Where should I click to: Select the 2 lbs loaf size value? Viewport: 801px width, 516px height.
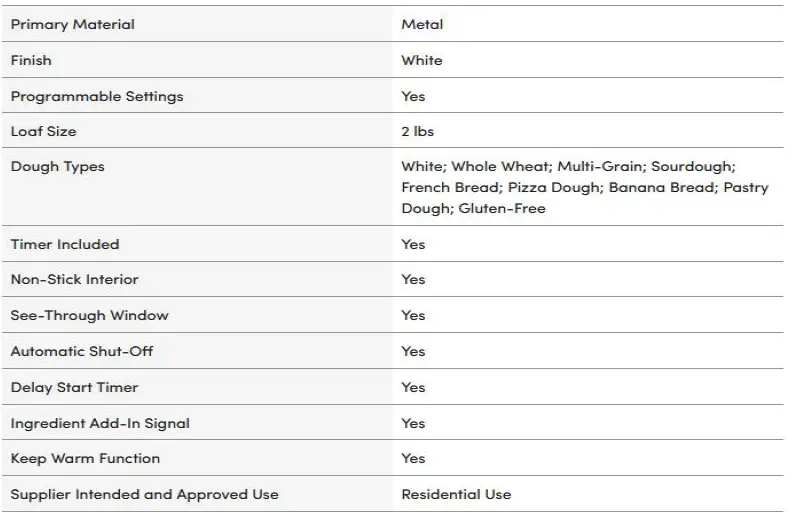(418, 131)
